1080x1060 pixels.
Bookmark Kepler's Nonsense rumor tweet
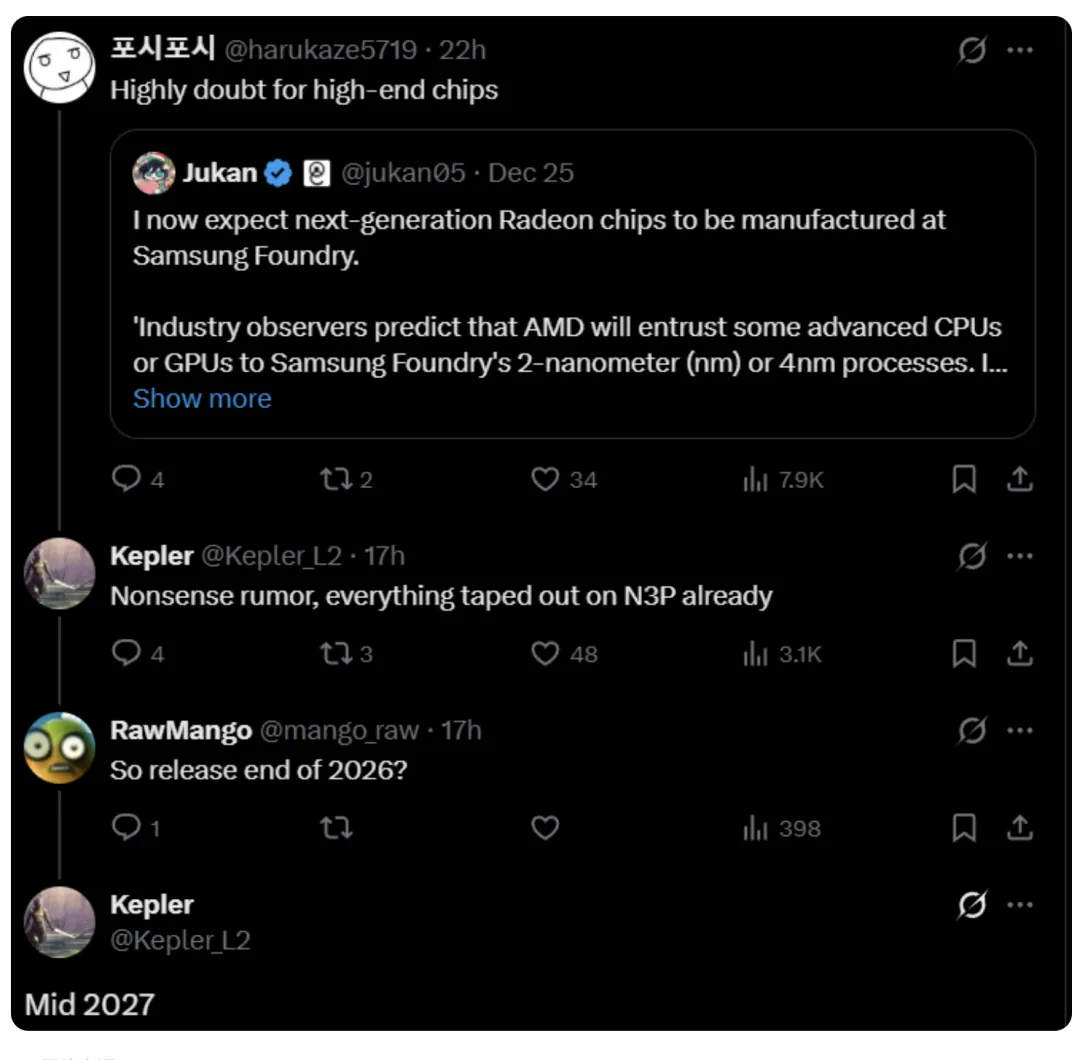pyautogui.click(x=963, y=654)
